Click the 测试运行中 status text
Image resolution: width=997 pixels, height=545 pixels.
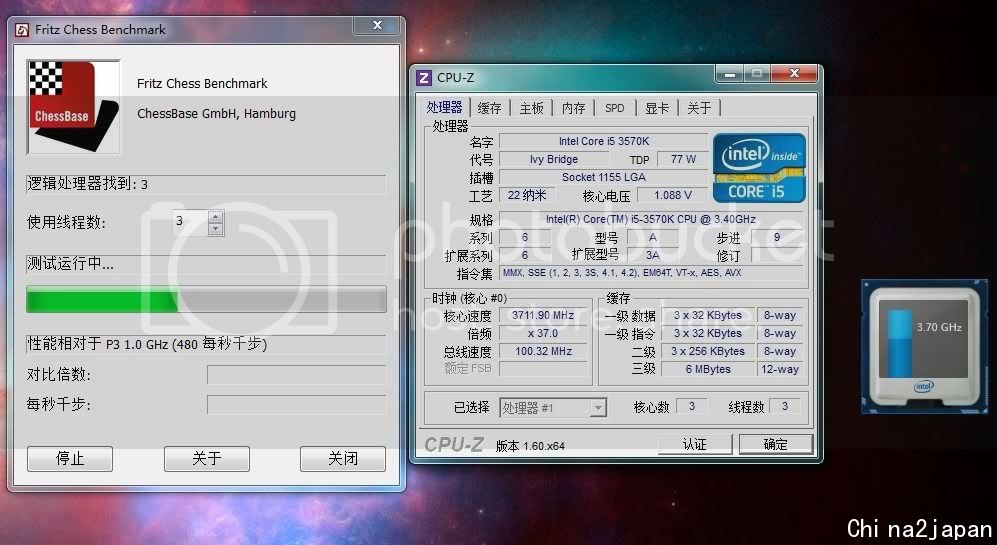tap(71, 263)
